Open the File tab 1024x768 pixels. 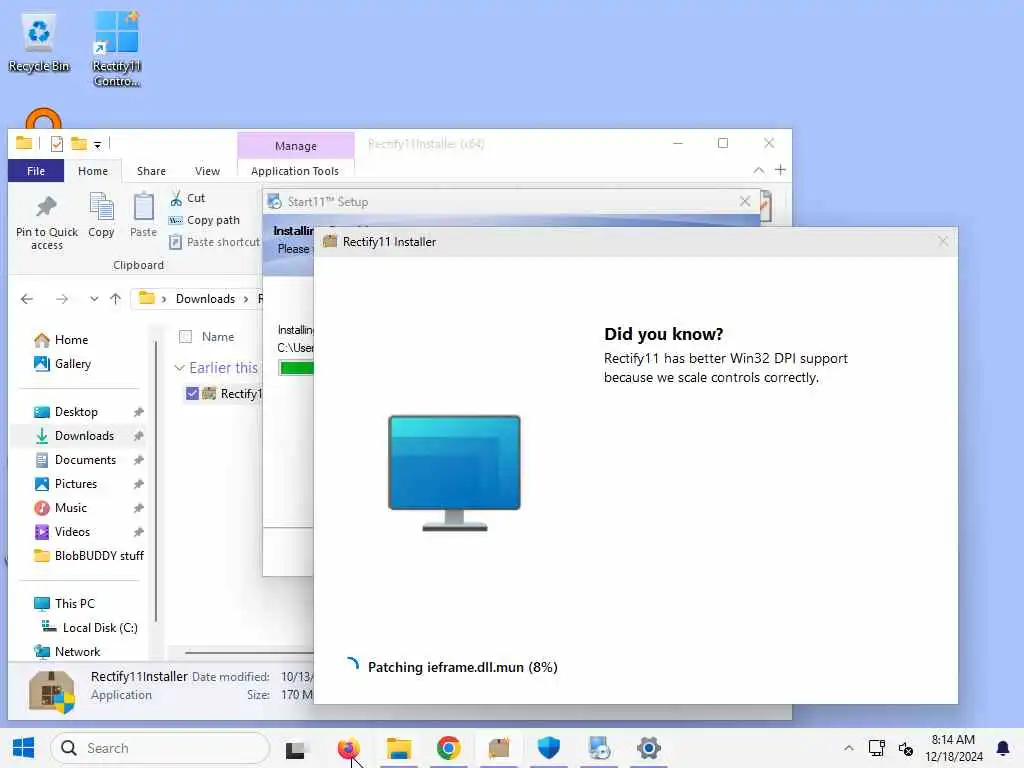pos(36,171)
